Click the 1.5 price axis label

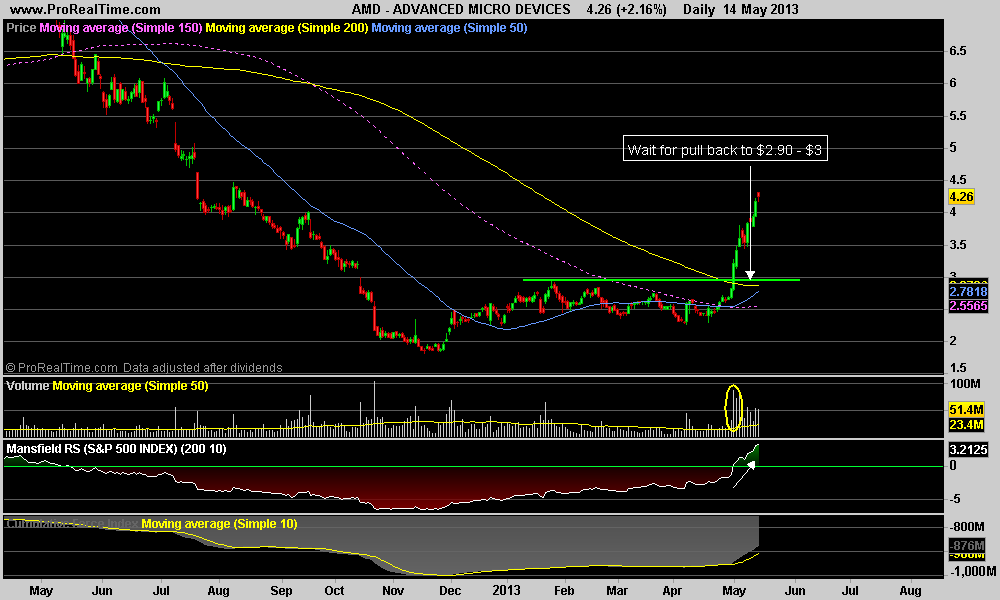pyautogui.click(x=957, y=368)
